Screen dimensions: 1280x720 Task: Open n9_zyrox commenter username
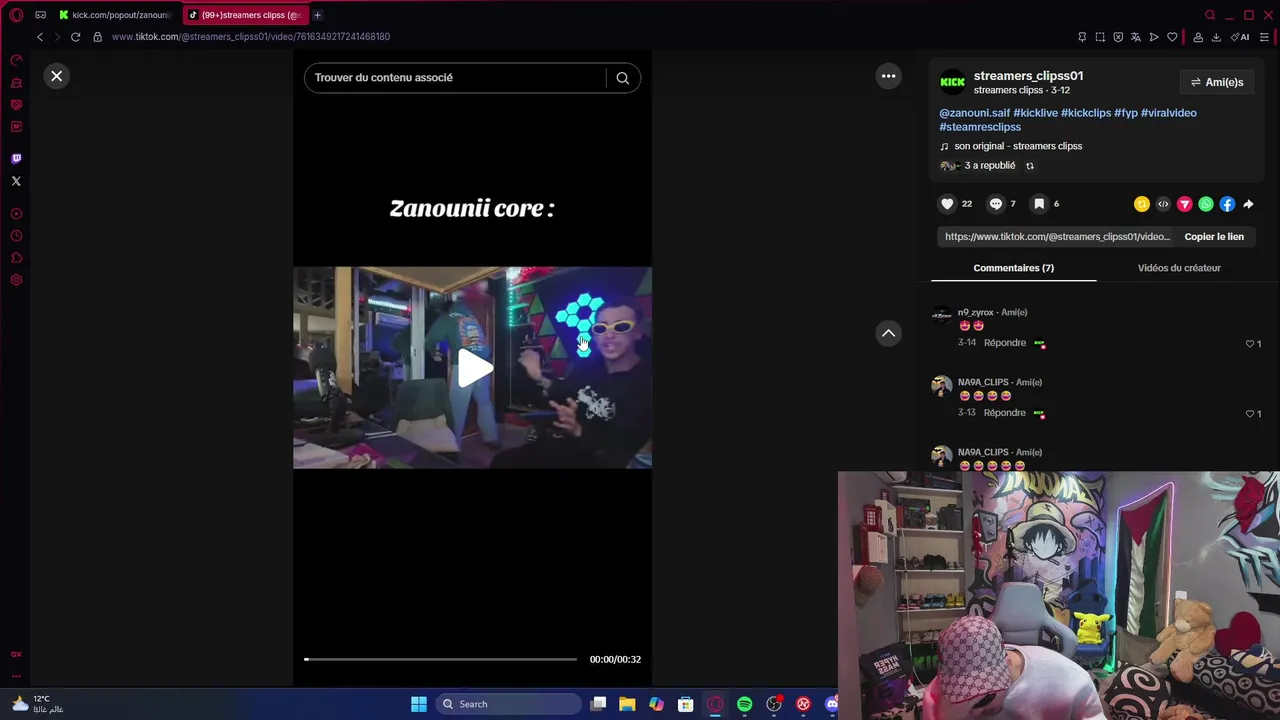(976, 313)
